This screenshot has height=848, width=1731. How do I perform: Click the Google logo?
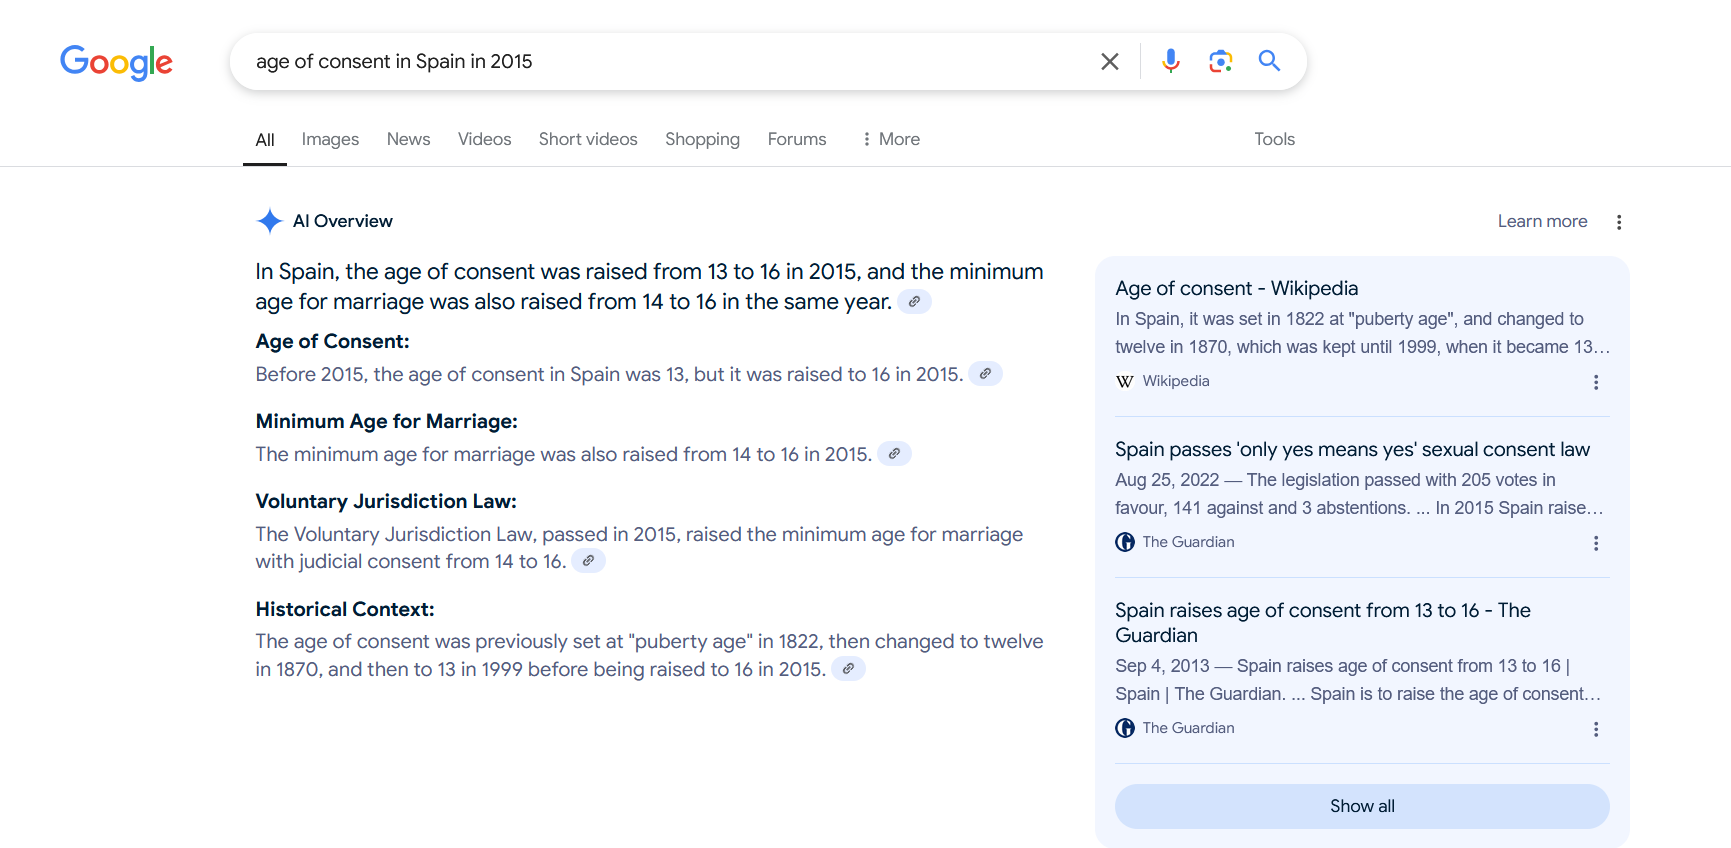(x=116, y=62)
